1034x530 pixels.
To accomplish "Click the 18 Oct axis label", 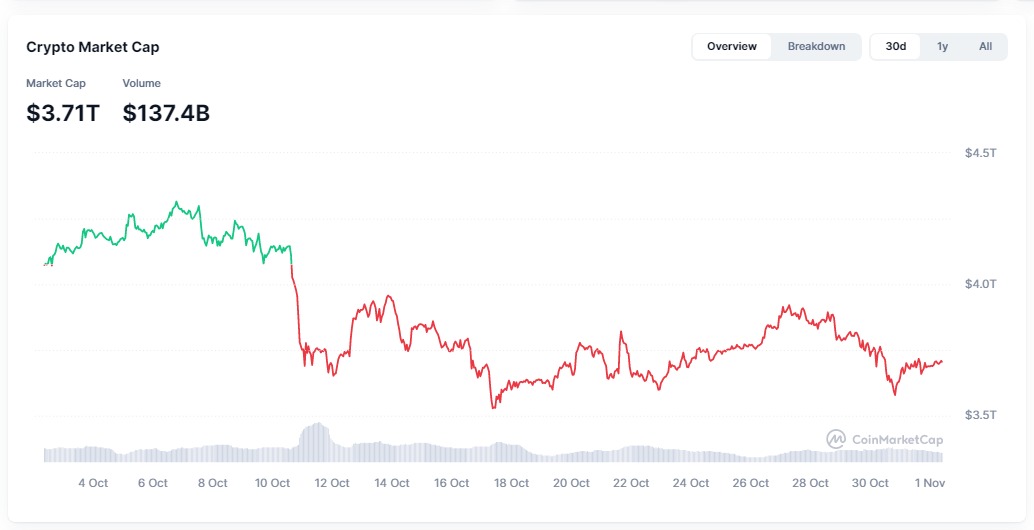I will [x=511, y=483].
